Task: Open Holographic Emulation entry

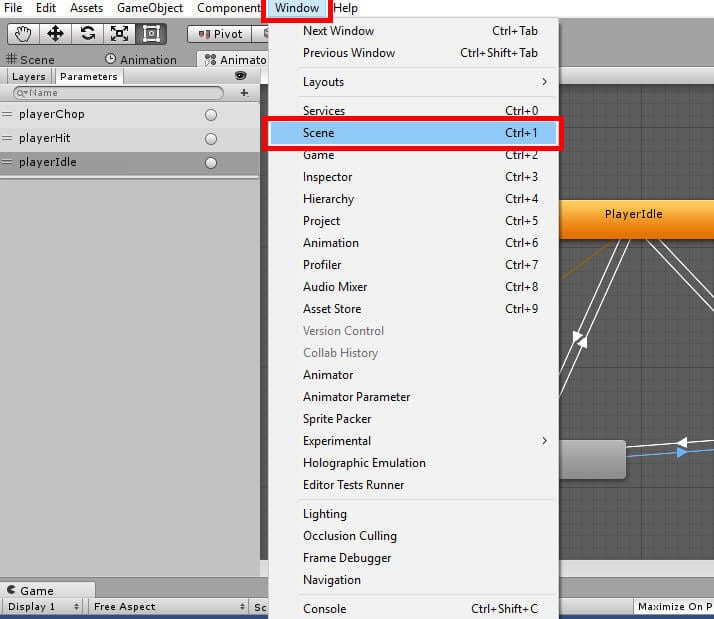Action: click(413, 463)
